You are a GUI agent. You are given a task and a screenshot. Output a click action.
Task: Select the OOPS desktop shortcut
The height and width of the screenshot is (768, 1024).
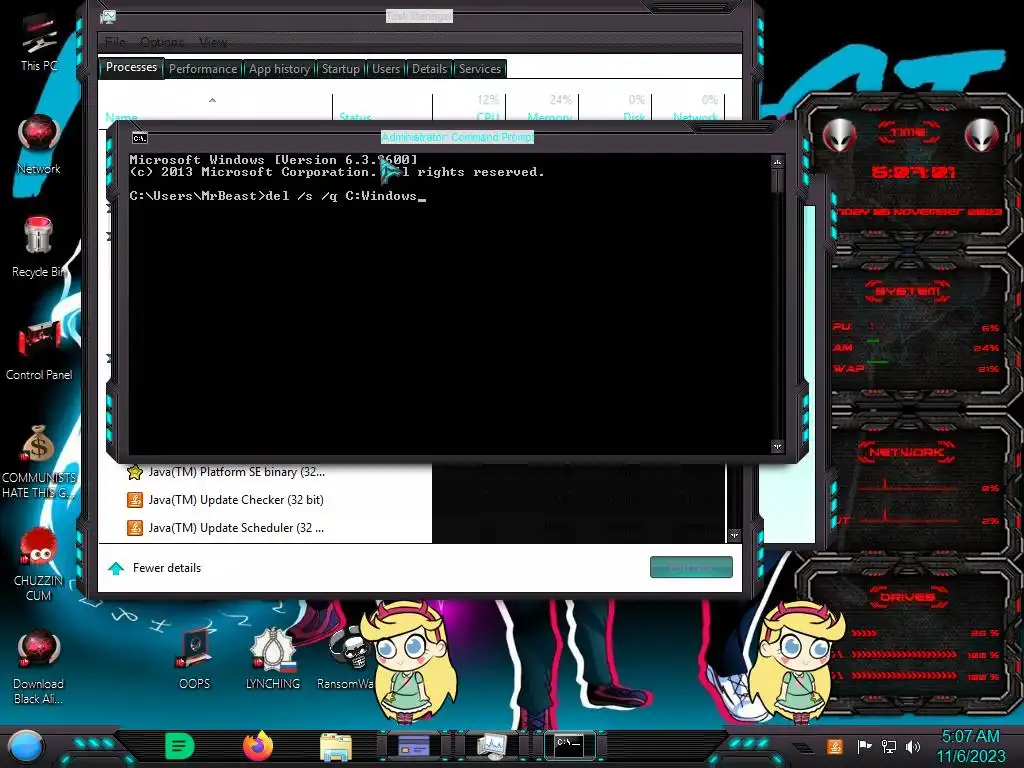(195, 660)
